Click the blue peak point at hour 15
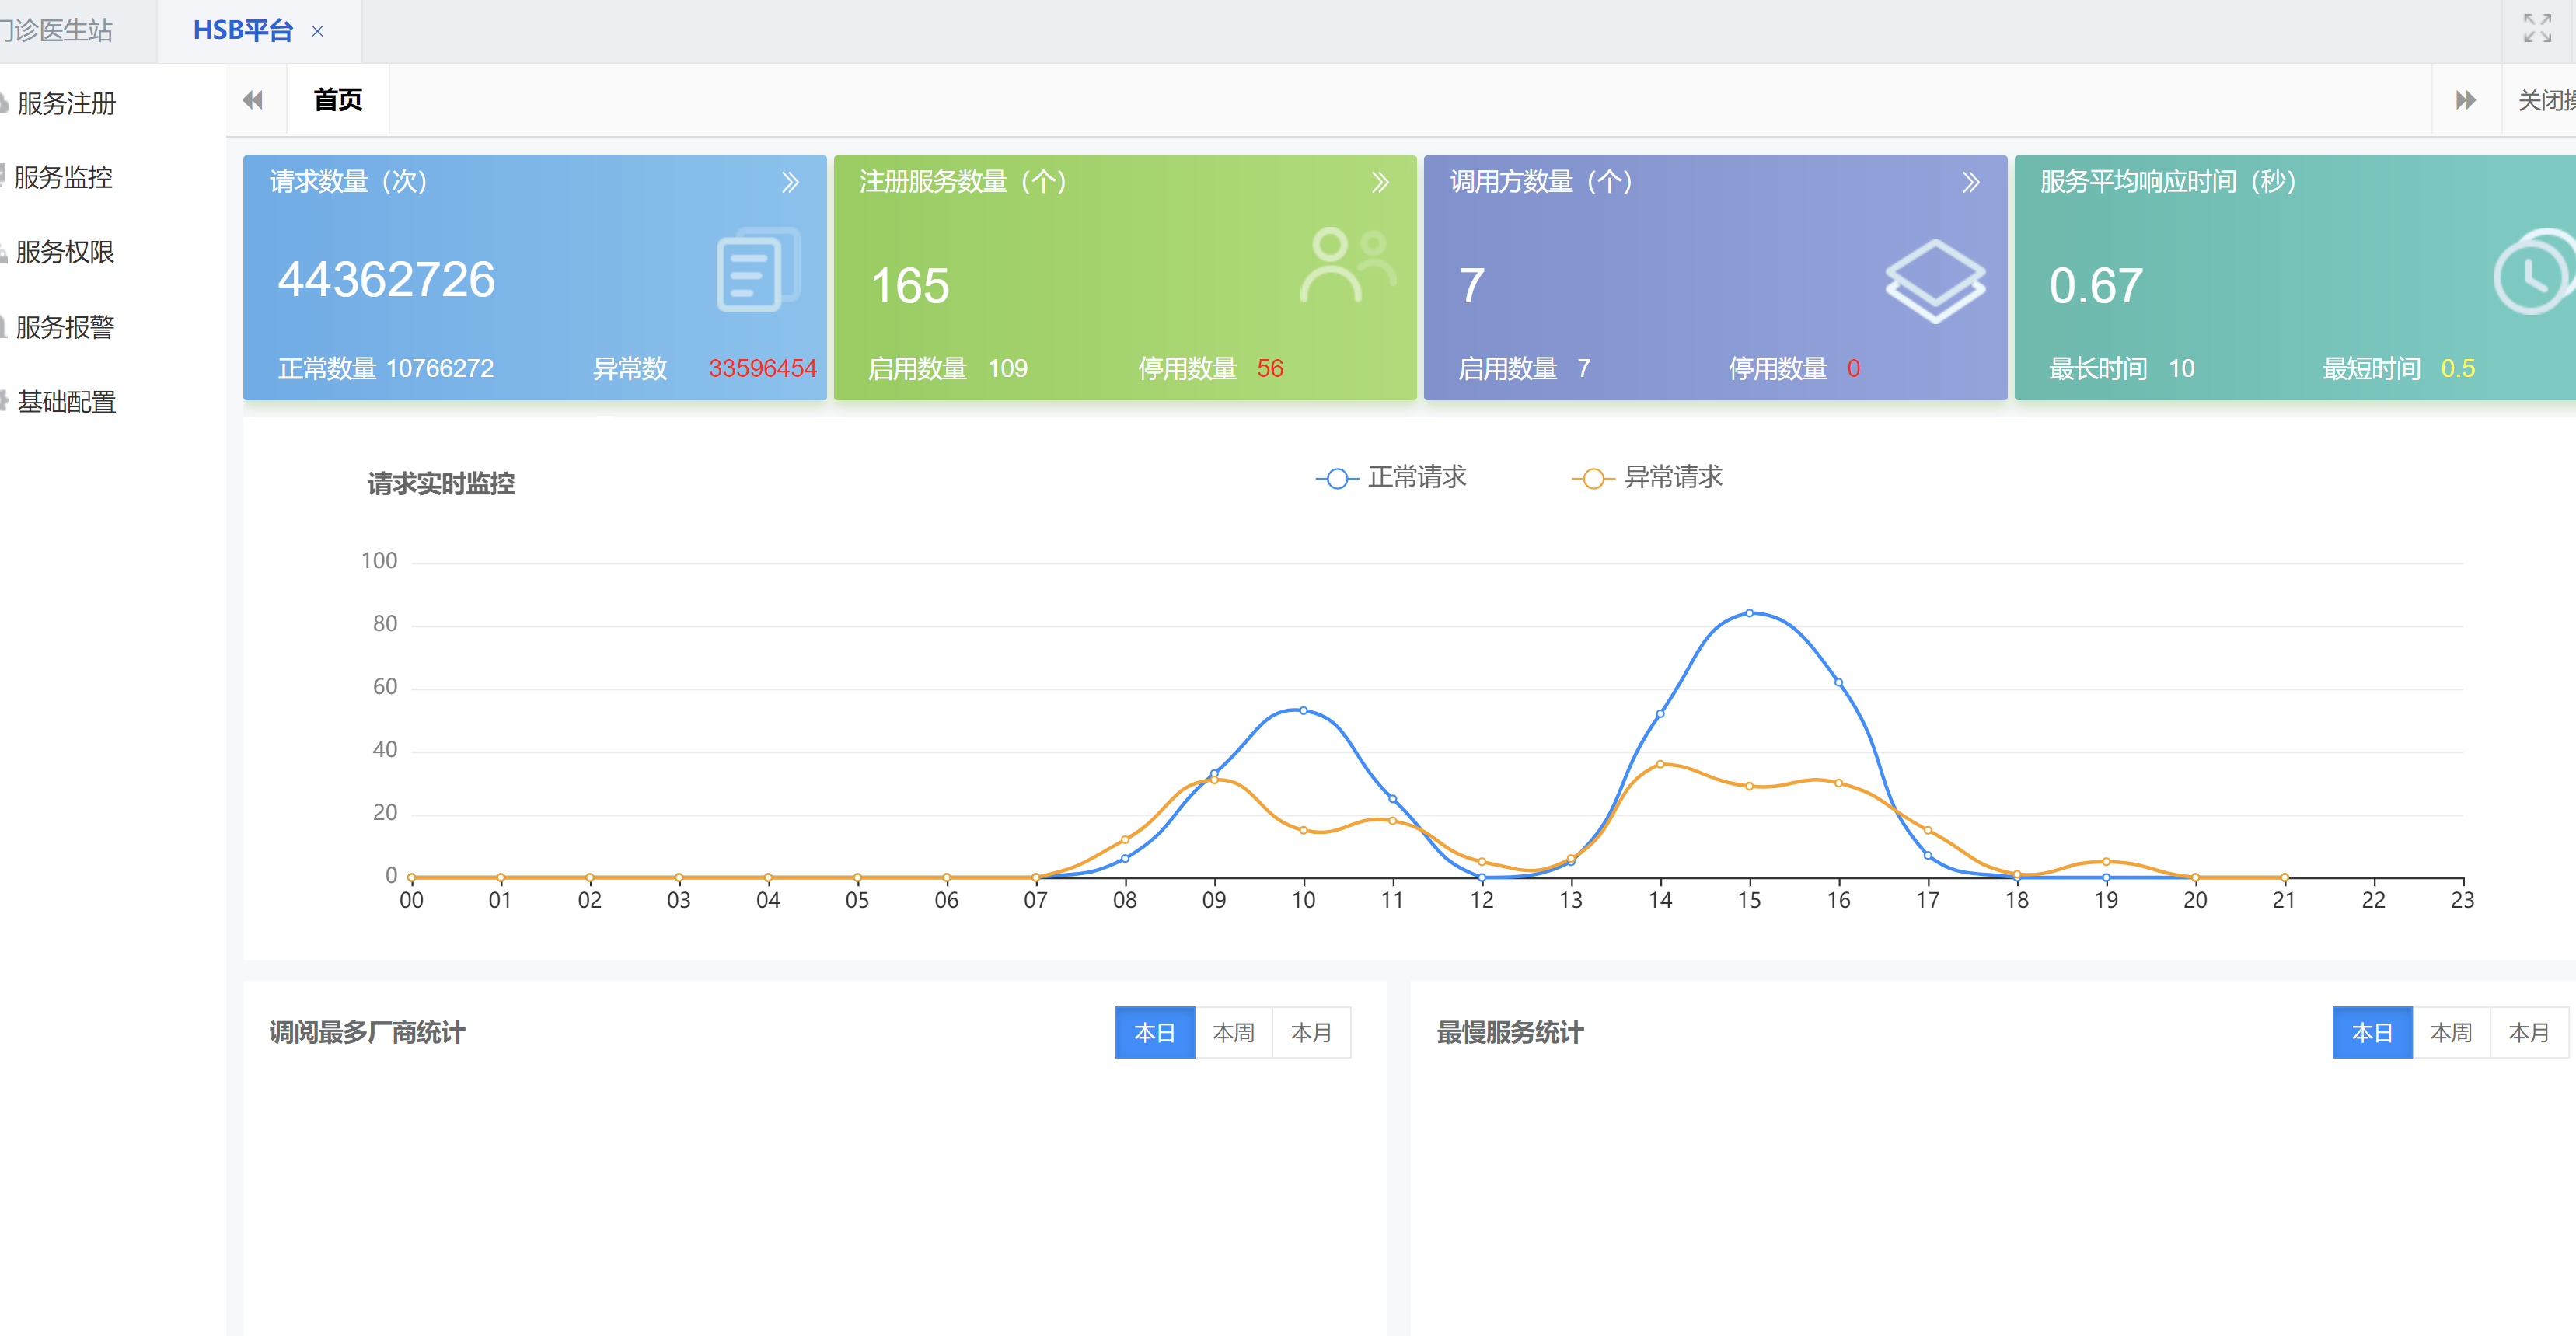 pos(1749,613)
